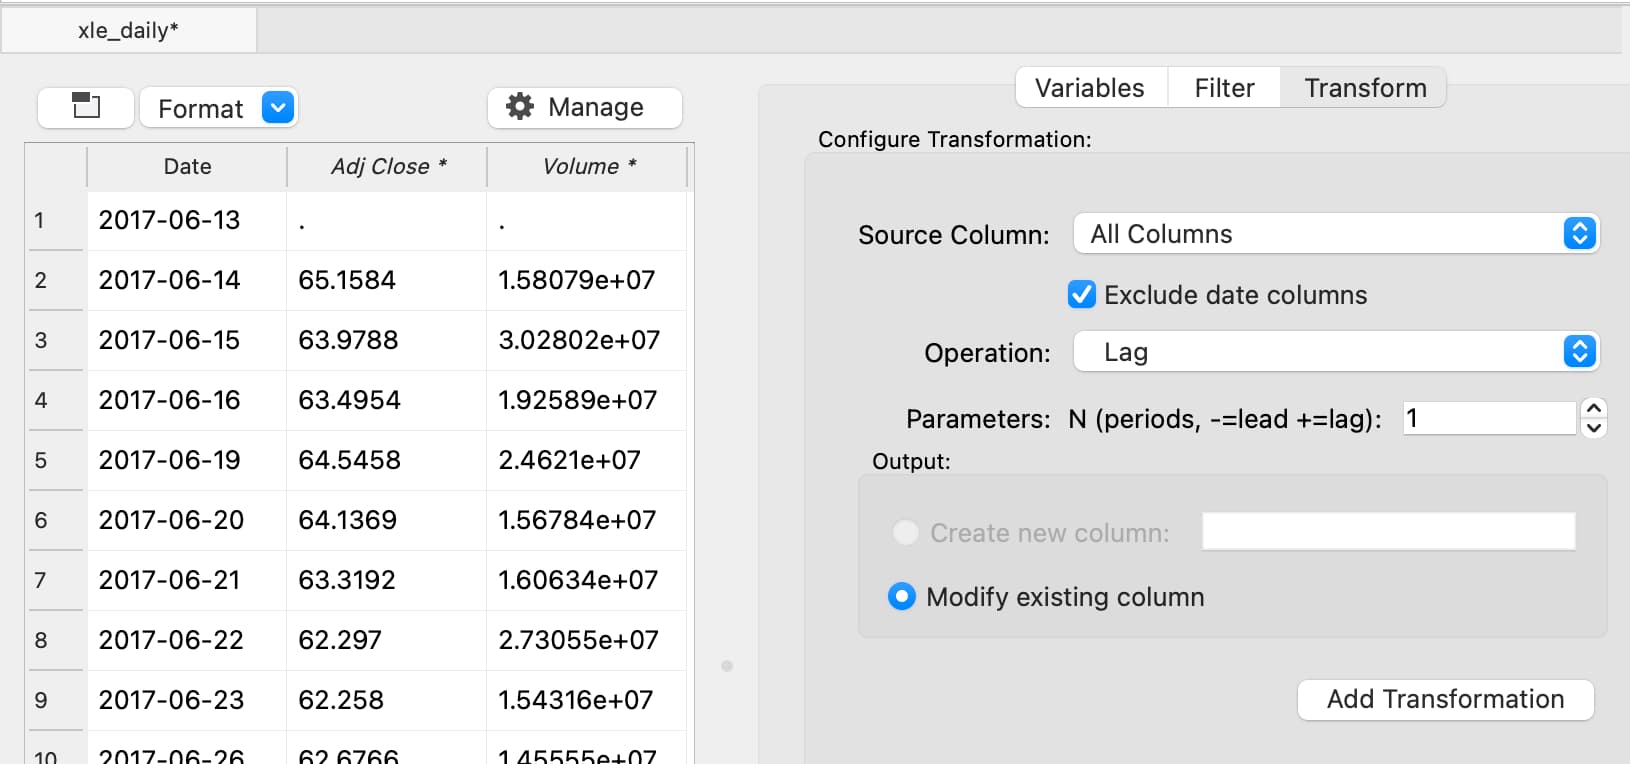Click the N periods input field
1630x764 pixels.
[1488, 418]
